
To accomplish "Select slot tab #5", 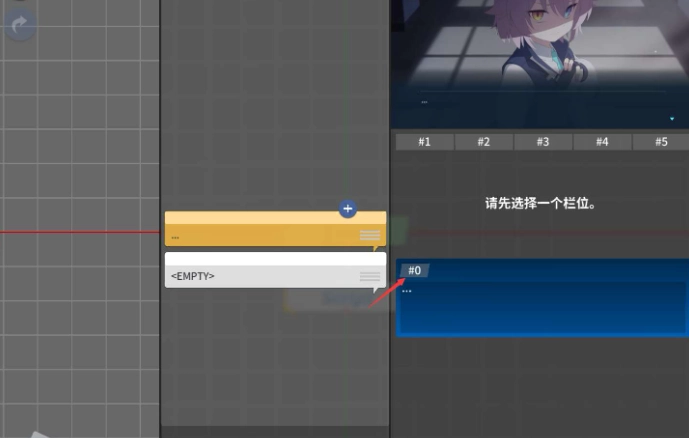I will [x=661, y=142].
